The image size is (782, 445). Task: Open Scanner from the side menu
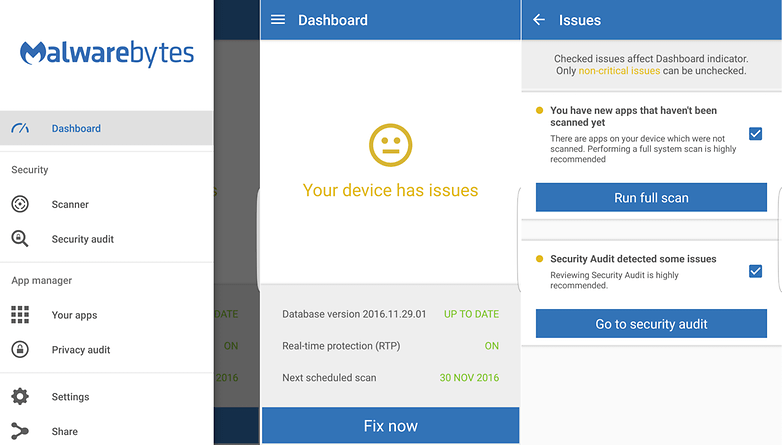click(x=106, y=204)
